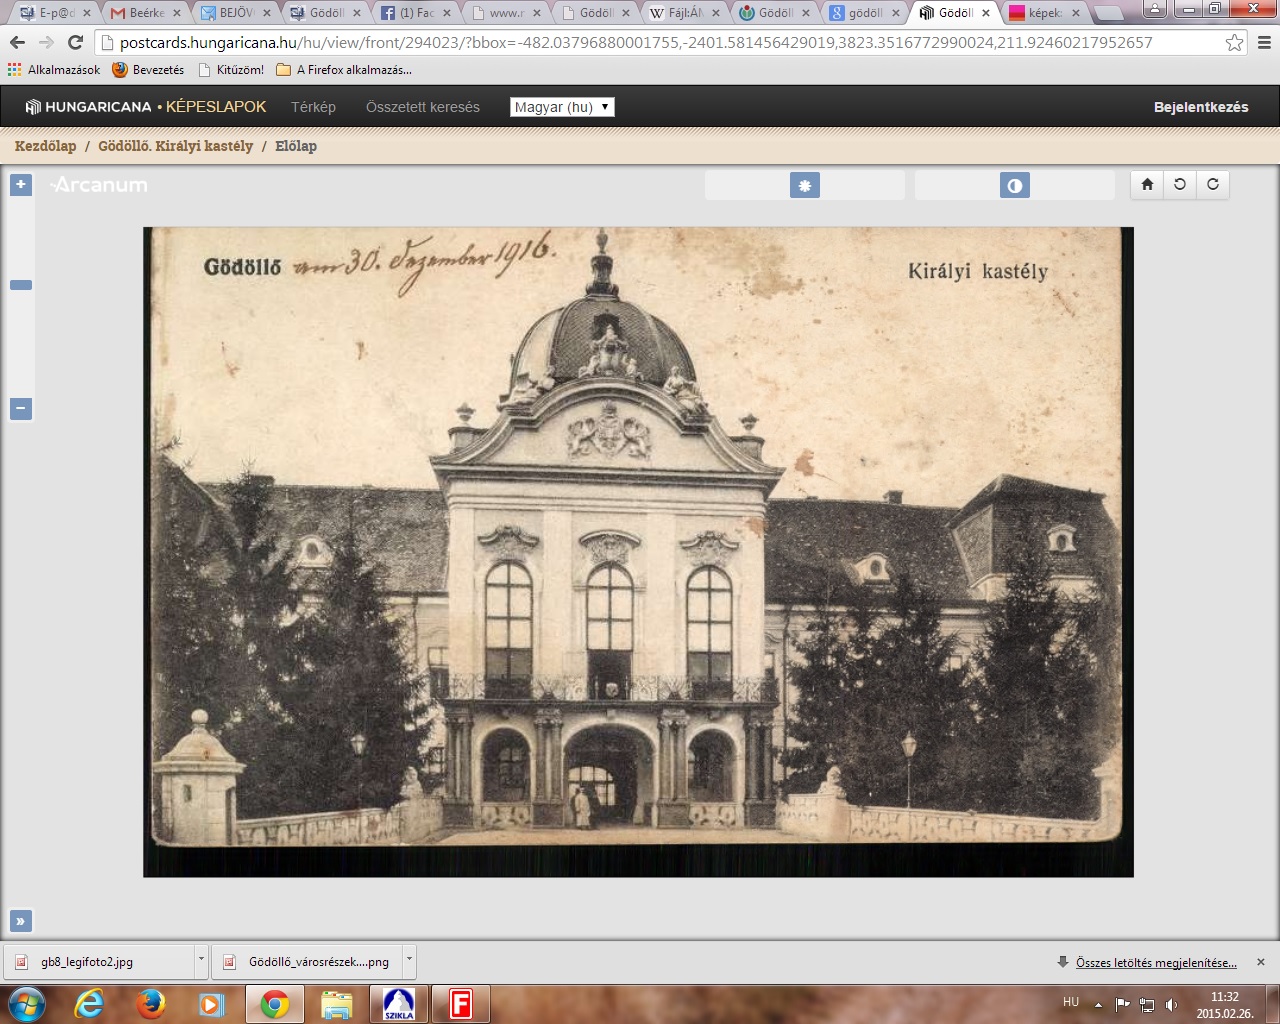Open the Magyar (hu) language dropdown
Viewport: 1280px width, 1024px height.
[562, 107]
